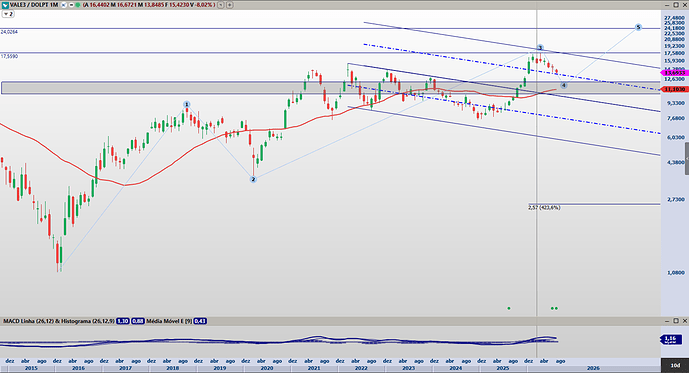This screenshot has height=373, width=689.
Task: Click the 2,57 (423,6%) Fibonacci label
Action: [x=544, y=207]
